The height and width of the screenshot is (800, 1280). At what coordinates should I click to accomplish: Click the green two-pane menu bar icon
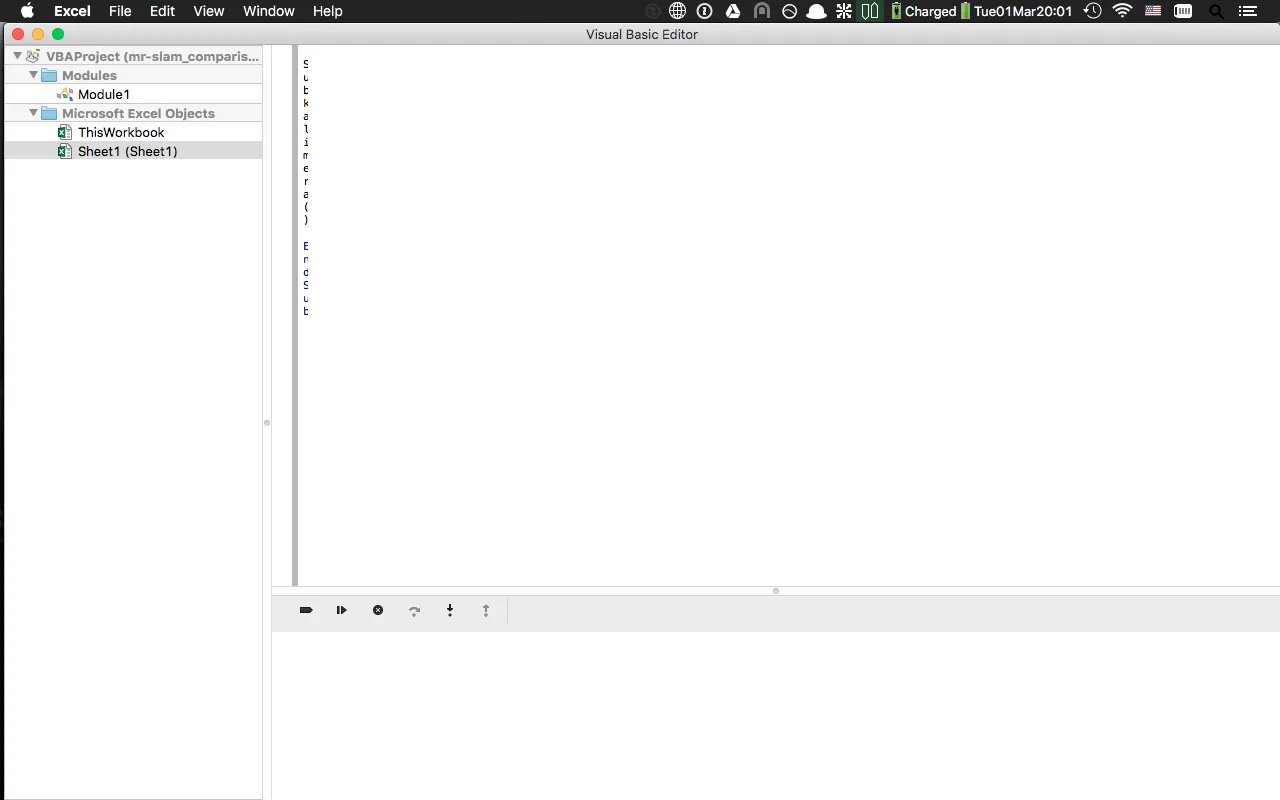click(x=870, y=11)
